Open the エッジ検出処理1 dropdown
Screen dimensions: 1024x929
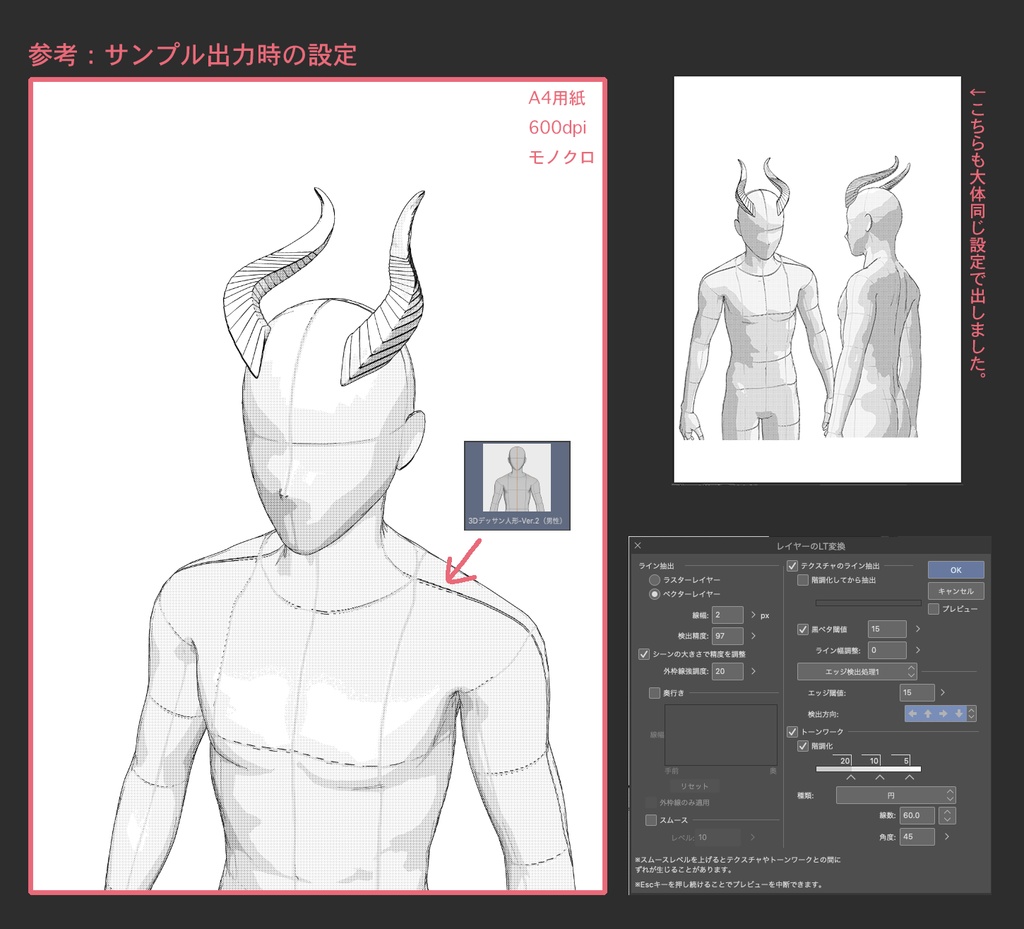857,671
